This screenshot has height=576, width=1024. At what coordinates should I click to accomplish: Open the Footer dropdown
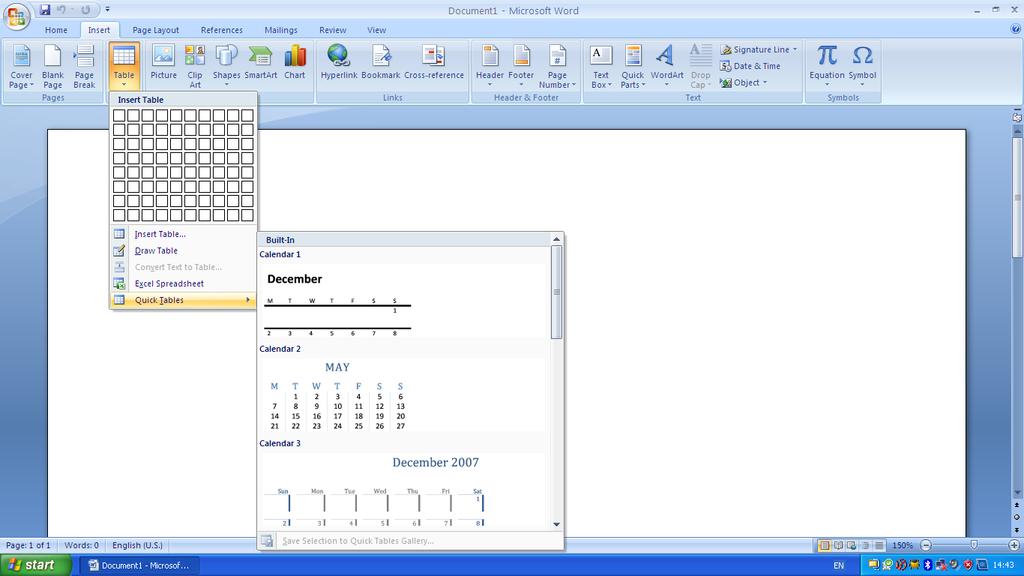[x=521, y=67]
